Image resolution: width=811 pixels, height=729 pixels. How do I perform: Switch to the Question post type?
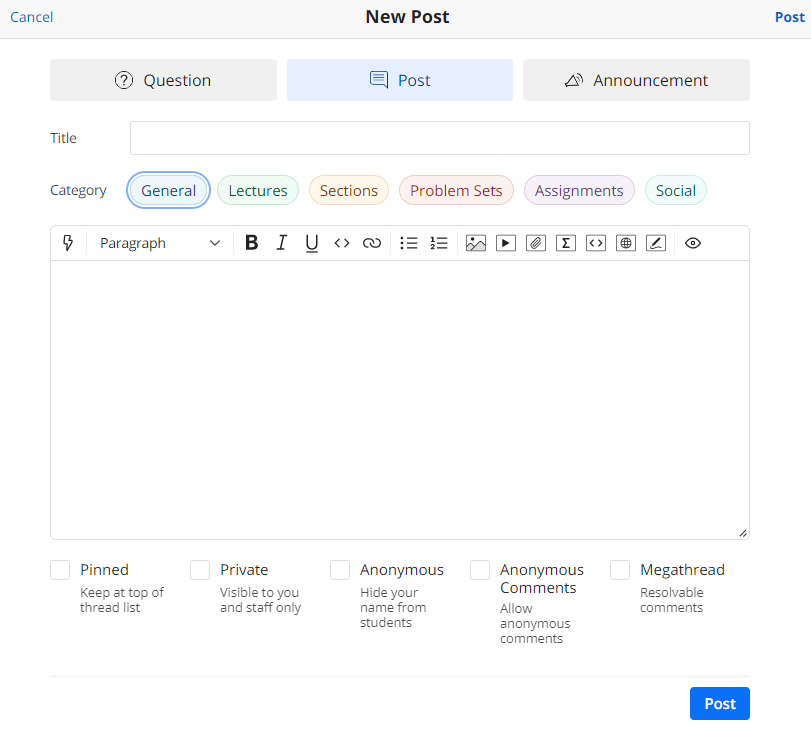pyautogui.click(x=163, y=81)
